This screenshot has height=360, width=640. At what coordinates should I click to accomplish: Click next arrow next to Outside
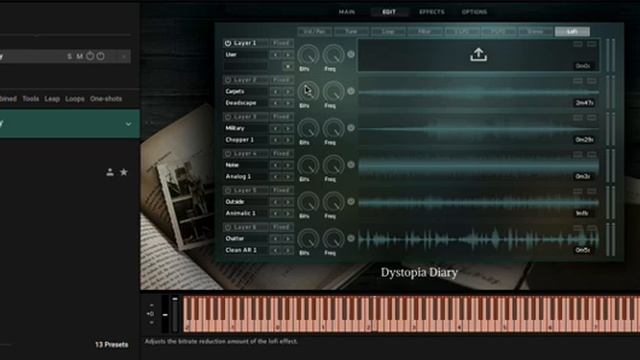288,202
